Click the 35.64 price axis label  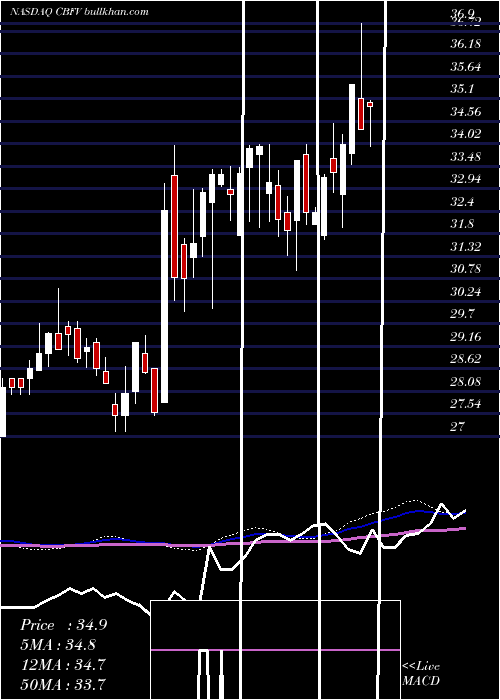466,67
